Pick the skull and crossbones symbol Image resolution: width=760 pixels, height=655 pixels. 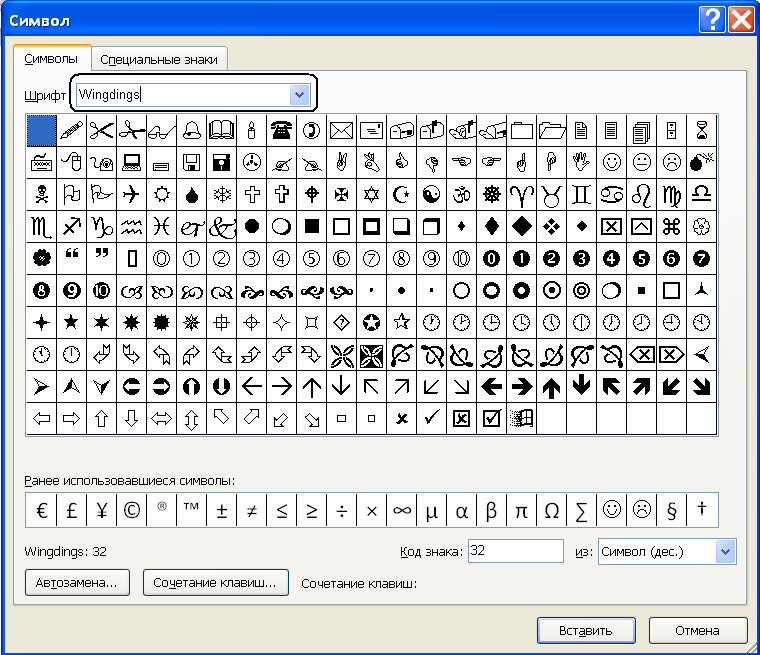tap(42, 194)
